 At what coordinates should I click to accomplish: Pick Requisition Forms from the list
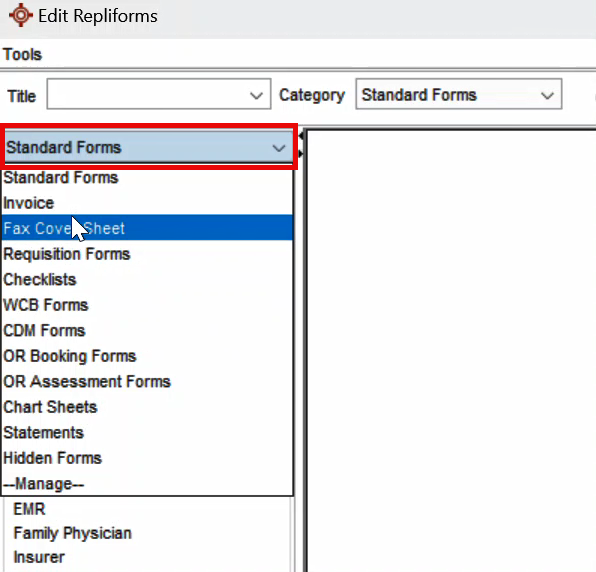click(x=147, y=254)
